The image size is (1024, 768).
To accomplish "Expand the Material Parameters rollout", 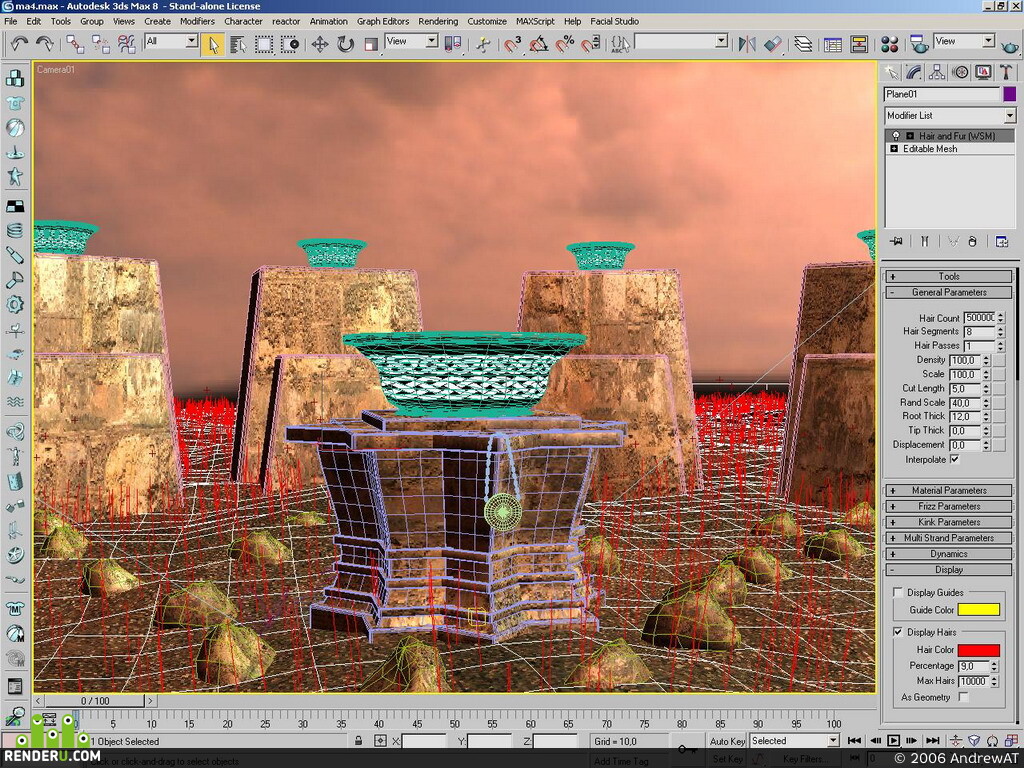I will (x=948, y=490).
